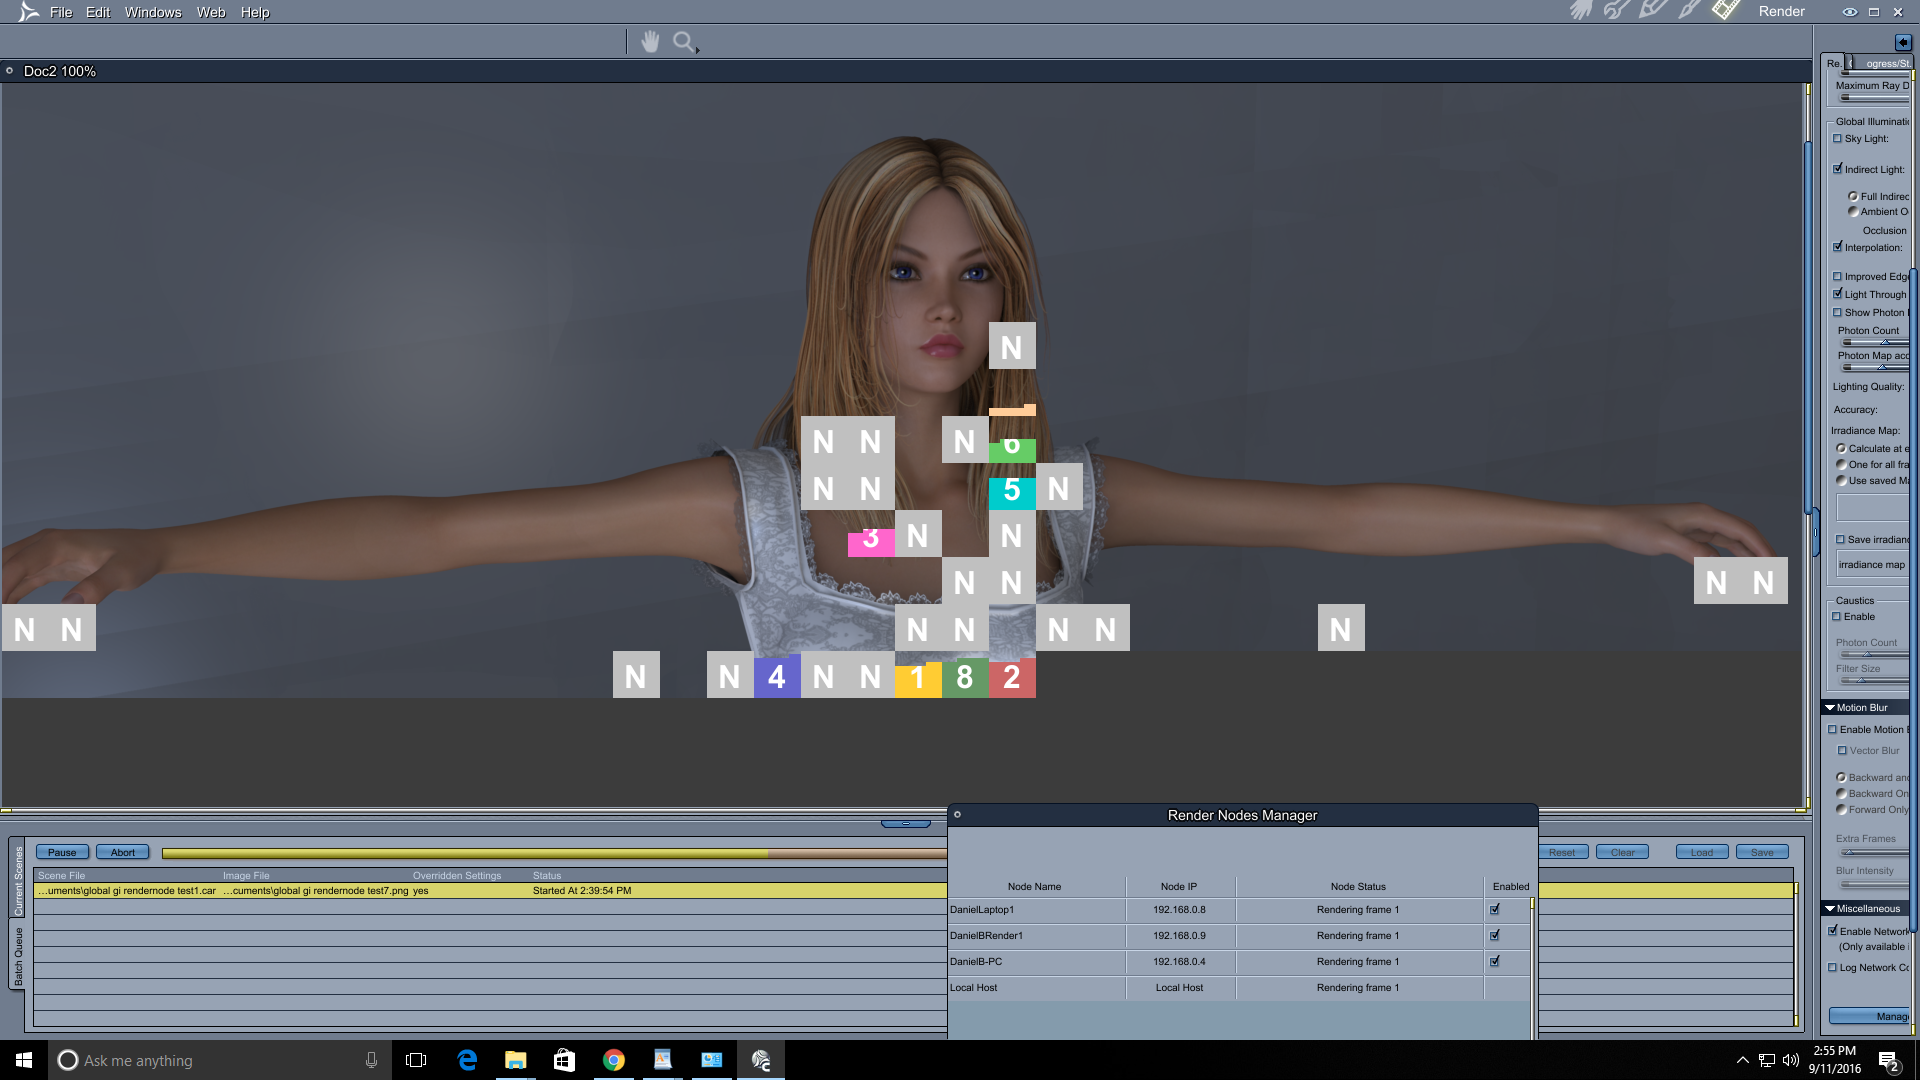Image resolution: width=1920 pixels, height=1080 pixels.
Task: Open the Texture room brush icon
Action: (x=1689, y=11)
